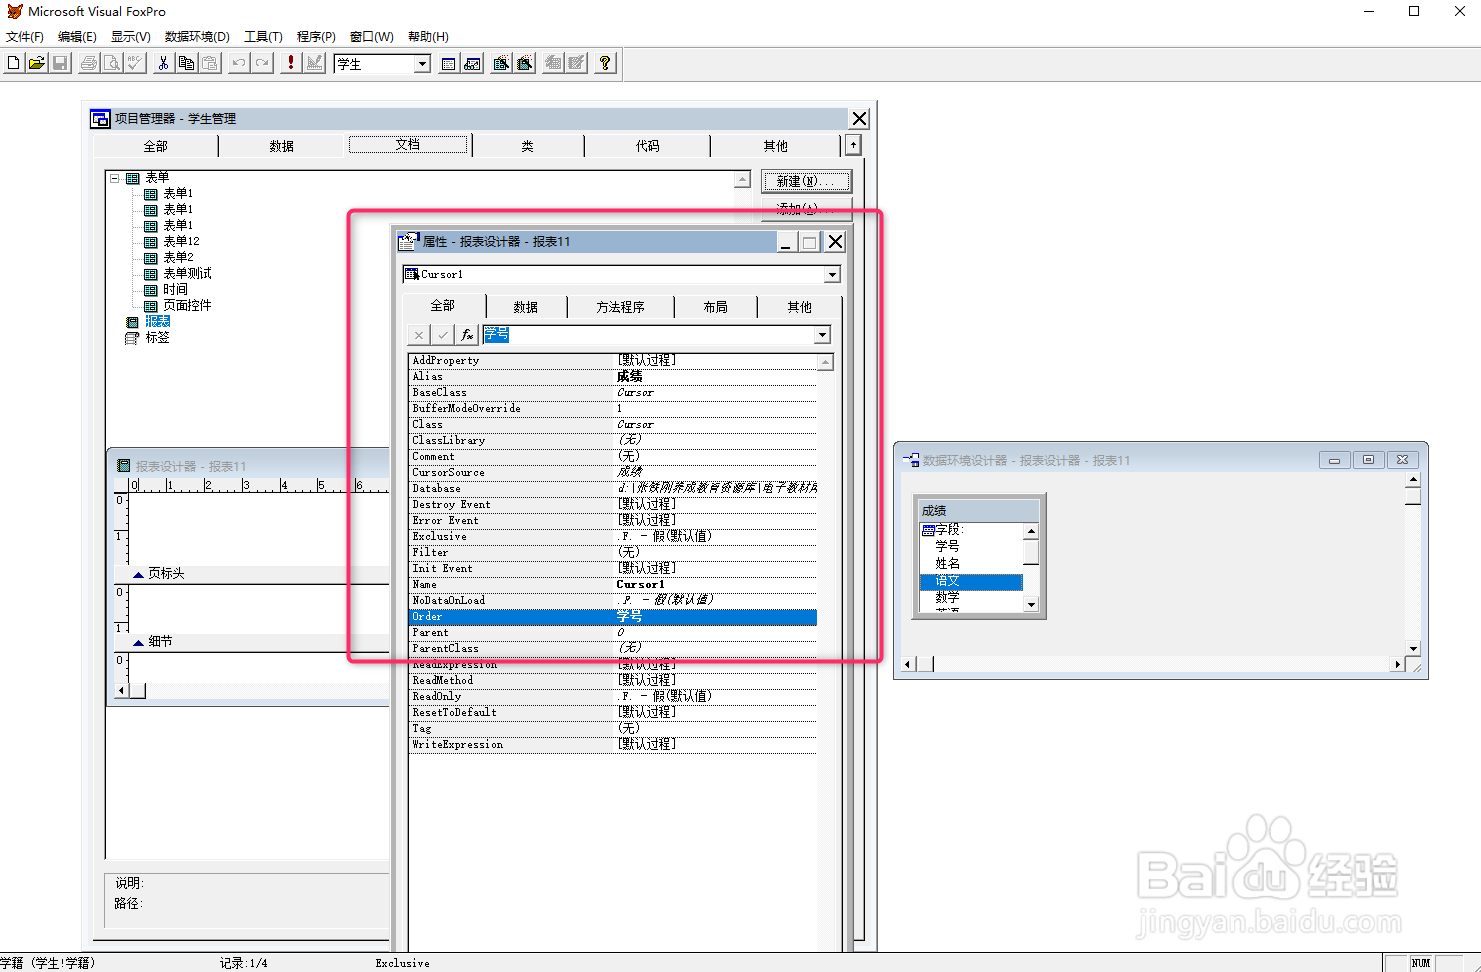This screenshot has height=972, width=1481.
Task: Open the Command Window toolbar icon
Action: [x=449, y=63]
